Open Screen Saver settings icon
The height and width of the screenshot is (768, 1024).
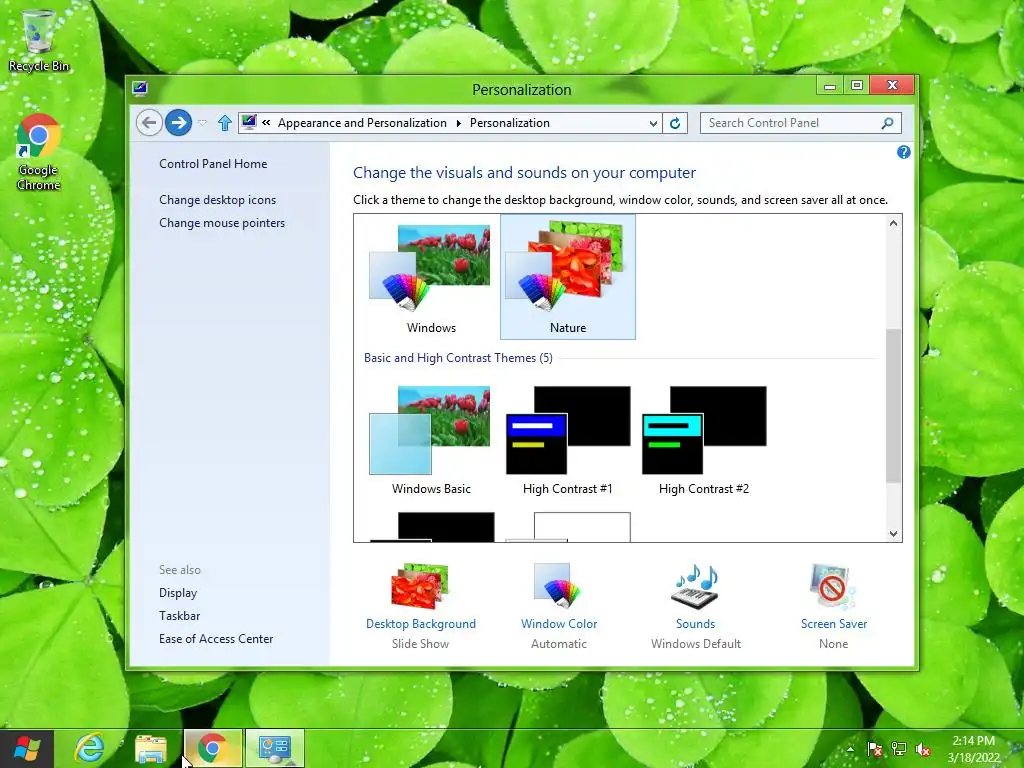(x=833, y=586)
